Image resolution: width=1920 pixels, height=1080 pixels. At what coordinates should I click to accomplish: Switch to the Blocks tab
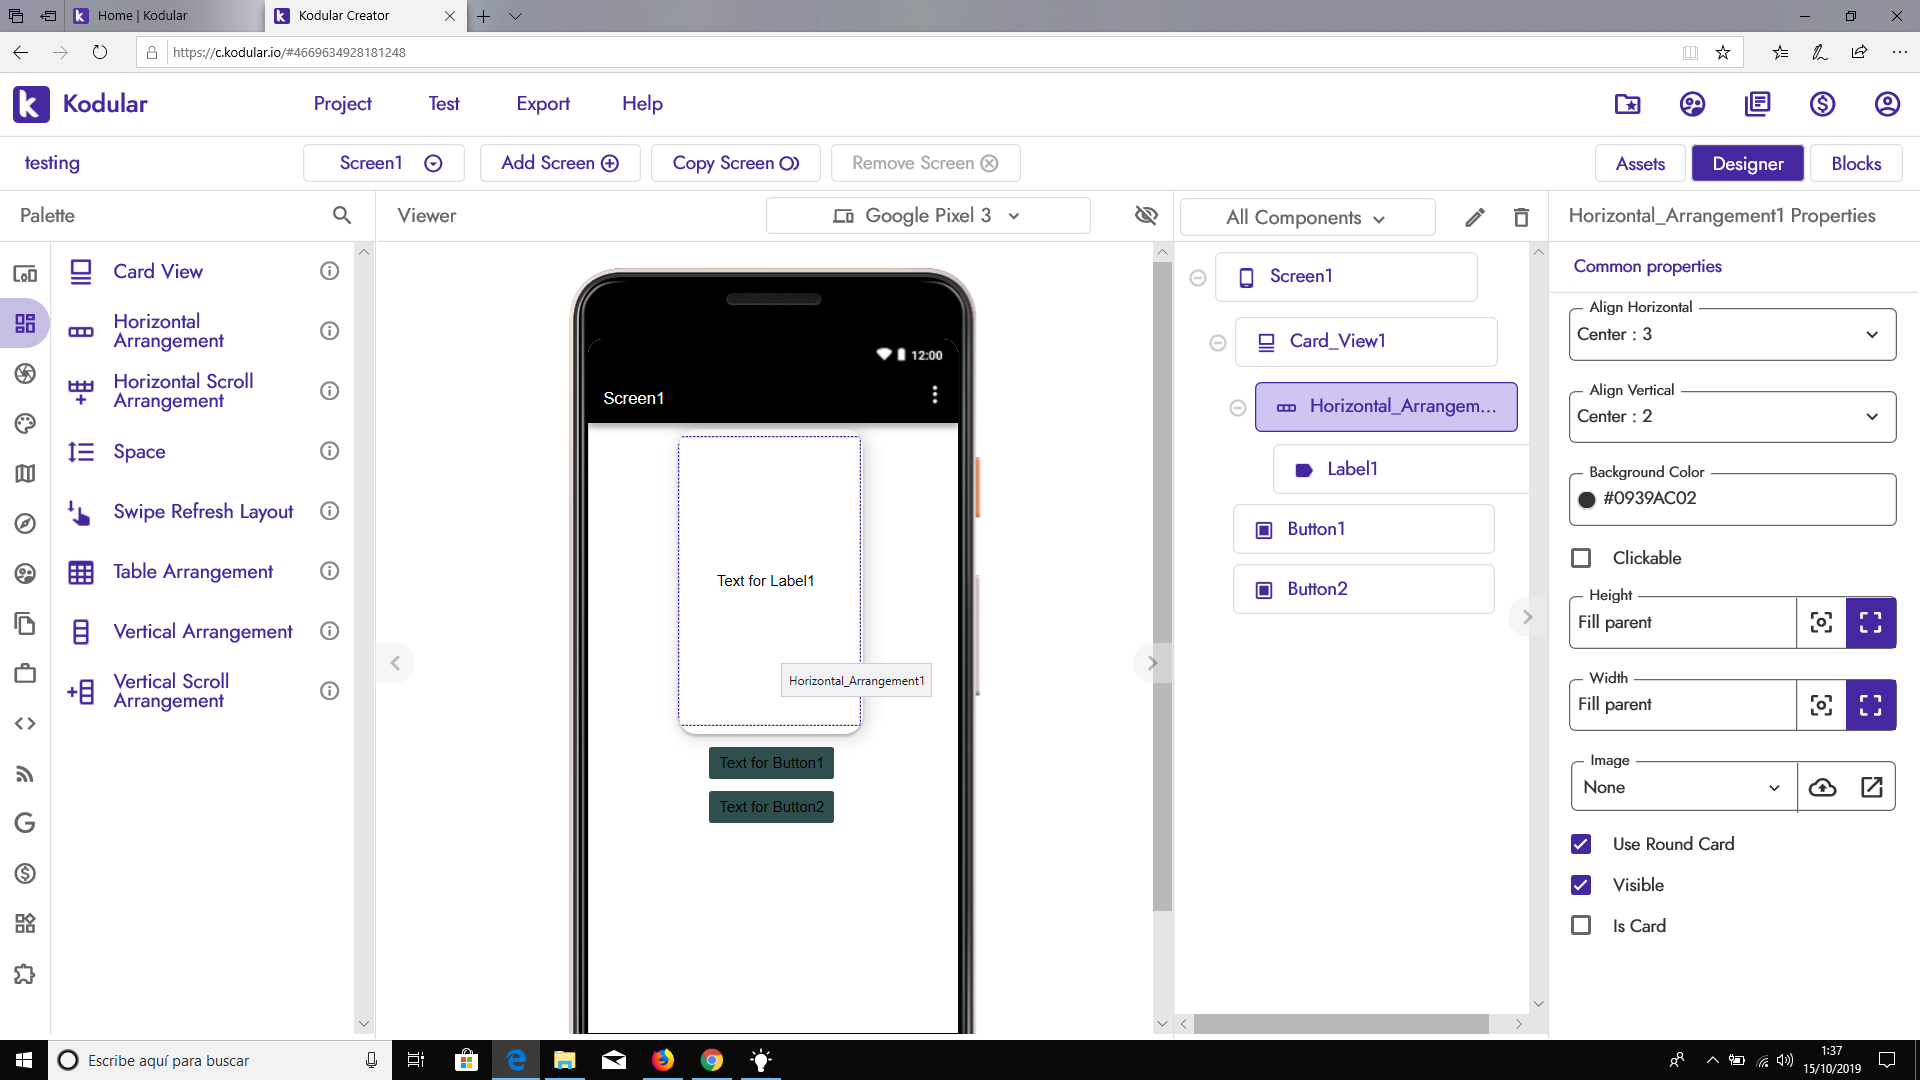pos(1855,163)
